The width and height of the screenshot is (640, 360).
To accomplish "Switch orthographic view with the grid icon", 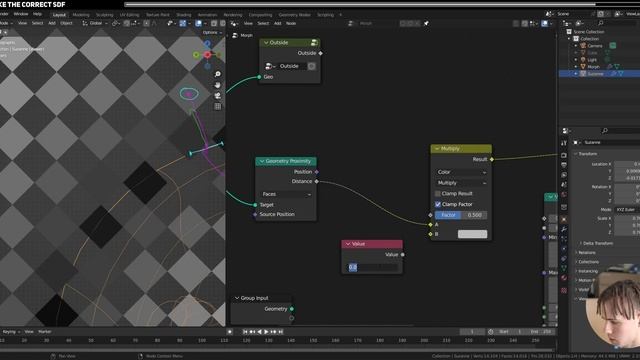I will point(218,106).
